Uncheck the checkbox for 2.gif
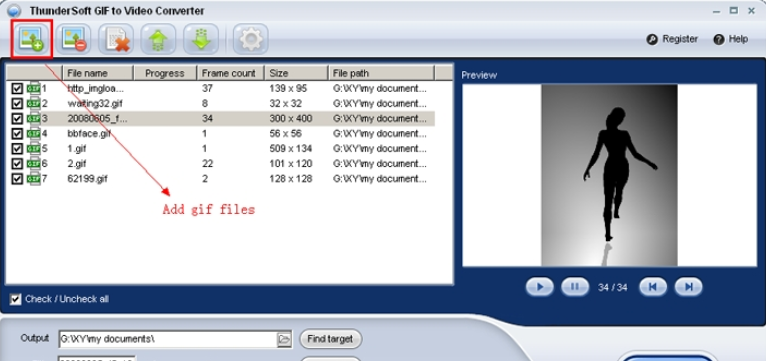The image size is (766, 361). pyautogui.click(x=17, y=164)
